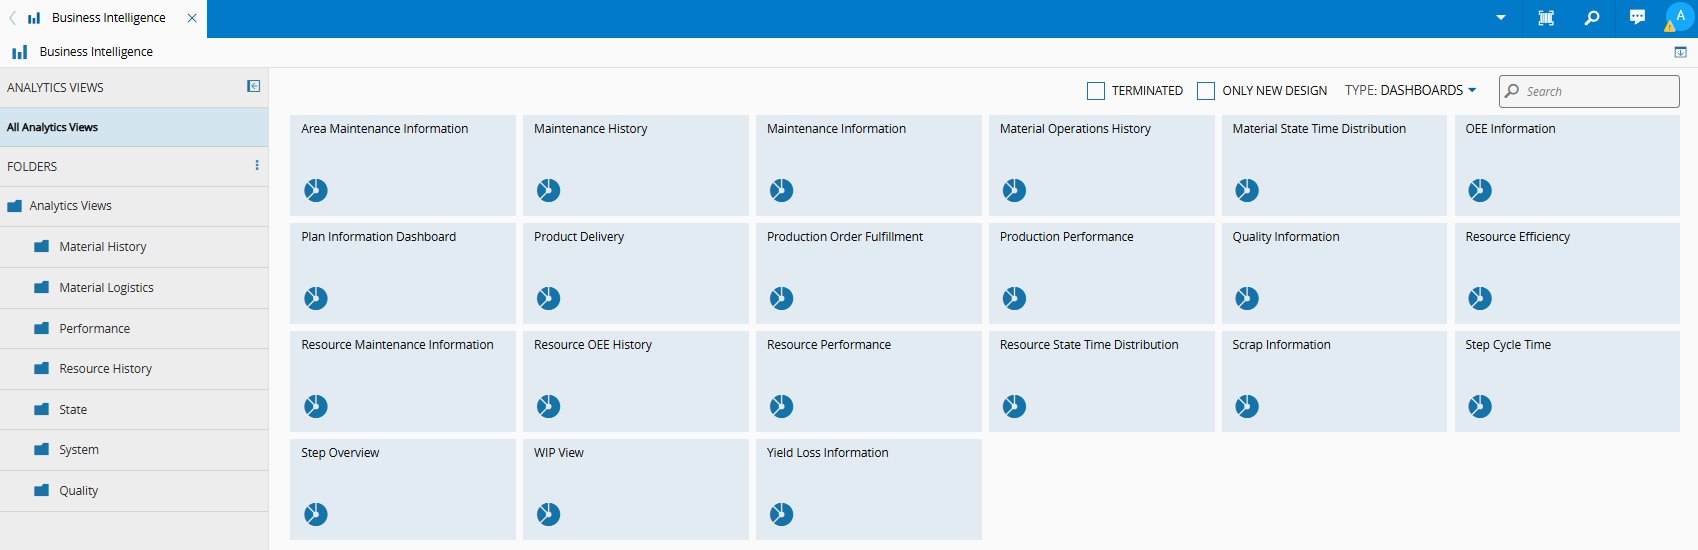This screenshot has width=1698, height=550.
Task: Click the Business Intelligence breadcrumb label
Action: 96,52
